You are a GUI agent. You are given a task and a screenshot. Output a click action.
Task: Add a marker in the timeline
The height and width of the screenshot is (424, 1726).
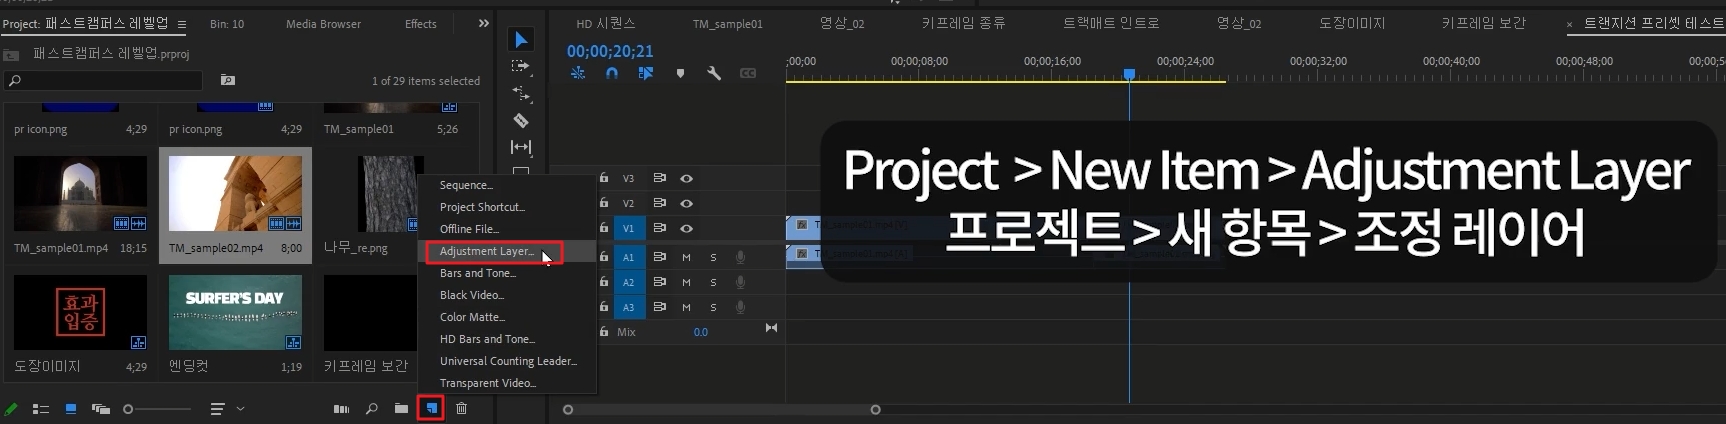pyautogui.click(x=680, y=73)
